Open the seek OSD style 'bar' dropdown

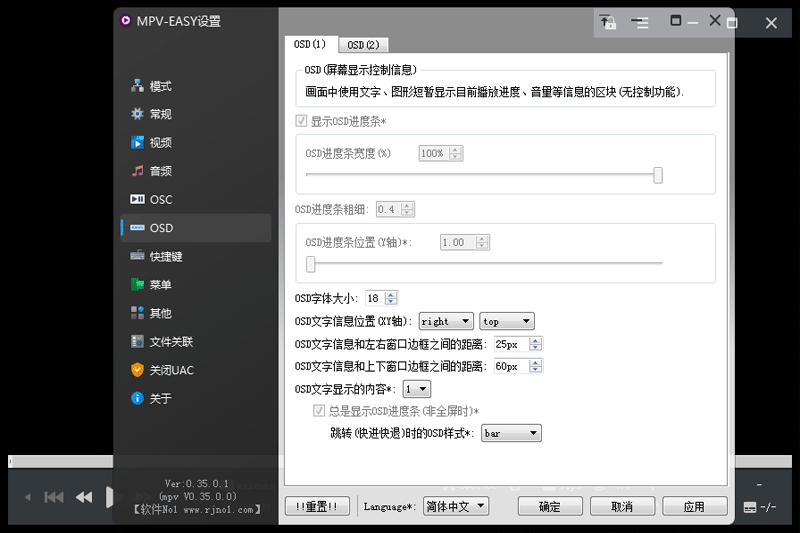point(511,433)
